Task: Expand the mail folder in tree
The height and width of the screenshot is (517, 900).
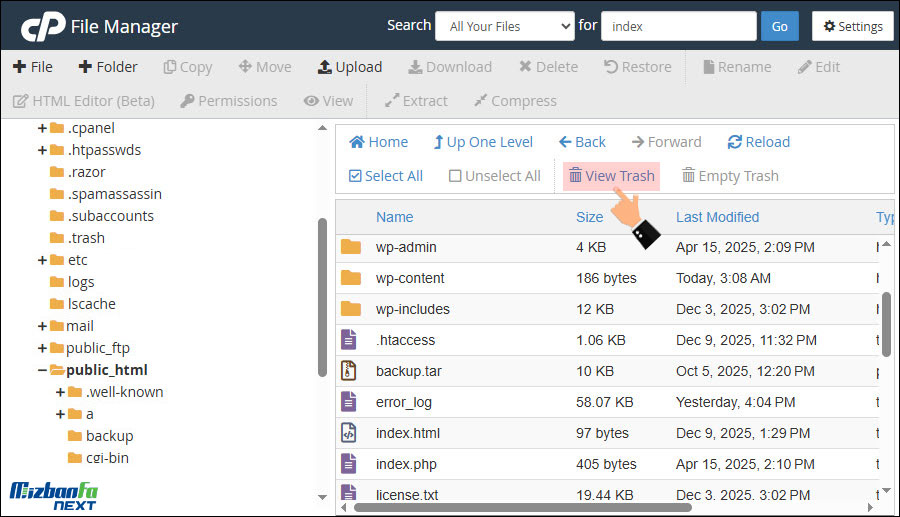Action: pyautogui.click(x=43, y=326)
